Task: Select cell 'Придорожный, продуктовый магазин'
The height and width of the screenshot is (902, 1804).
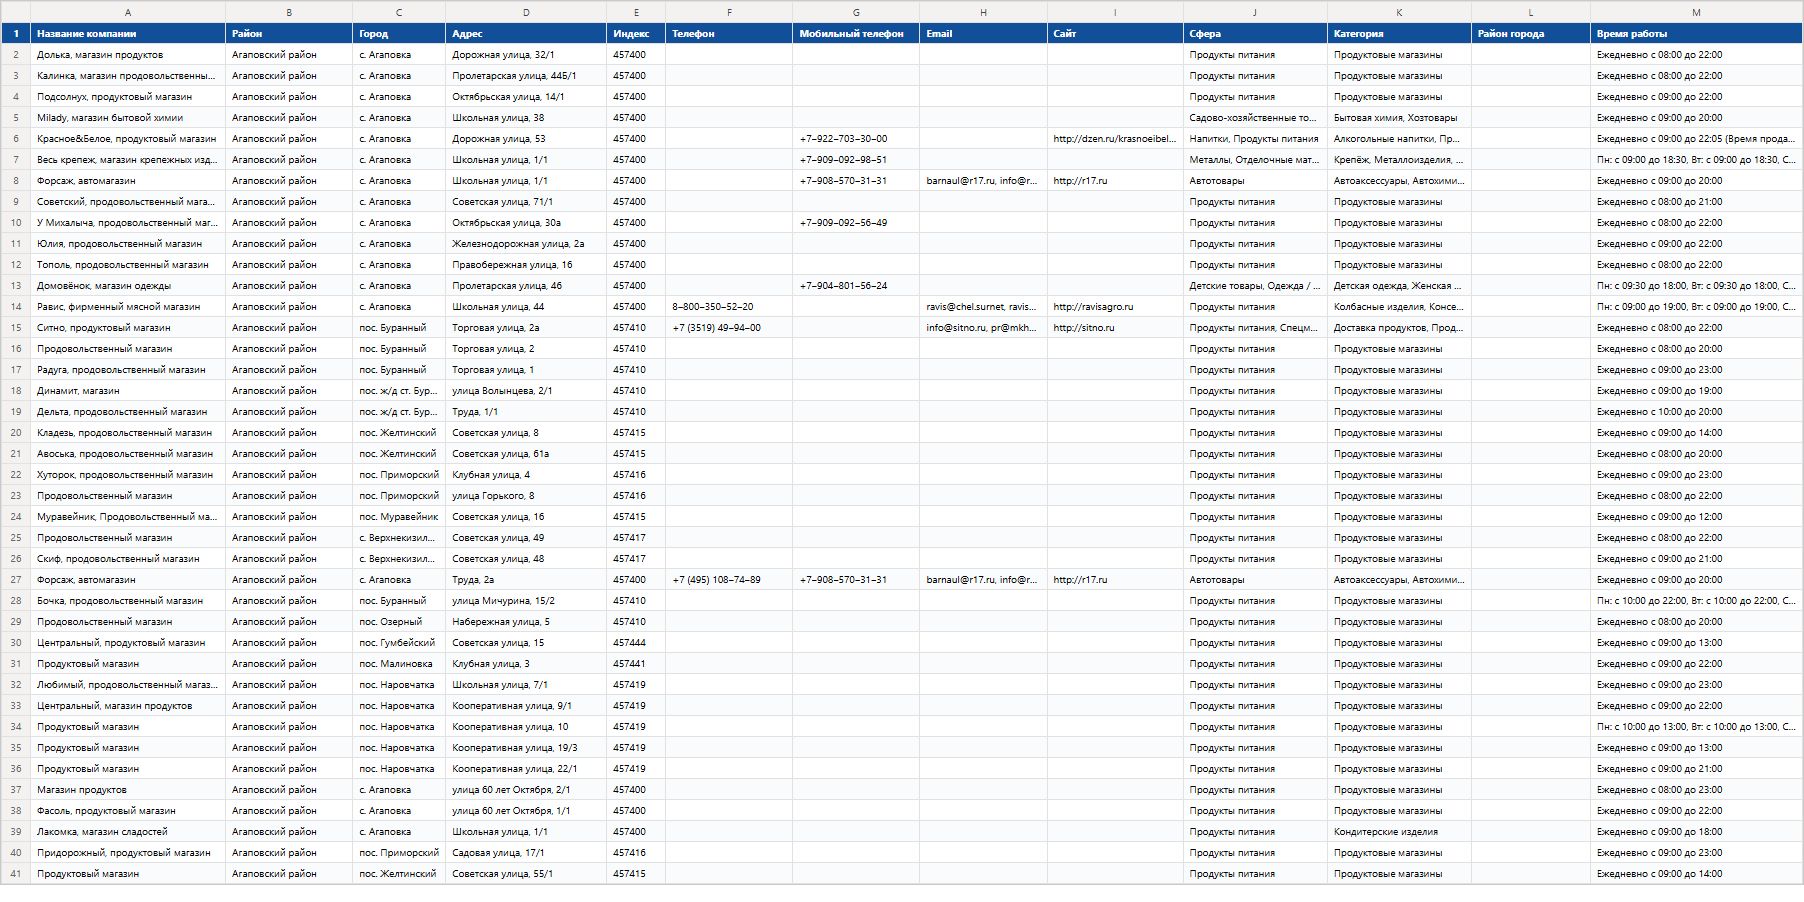Action: pos(128,853)
